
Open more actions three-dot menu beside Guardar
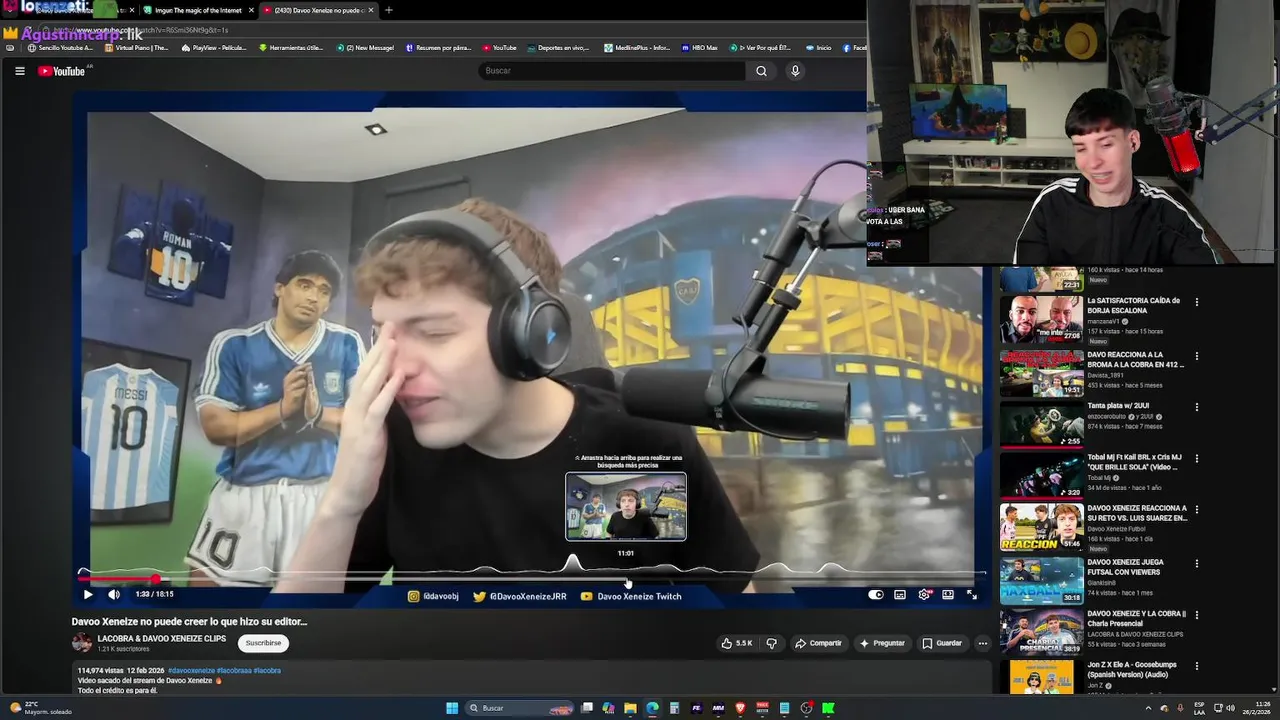click(983, 643)
